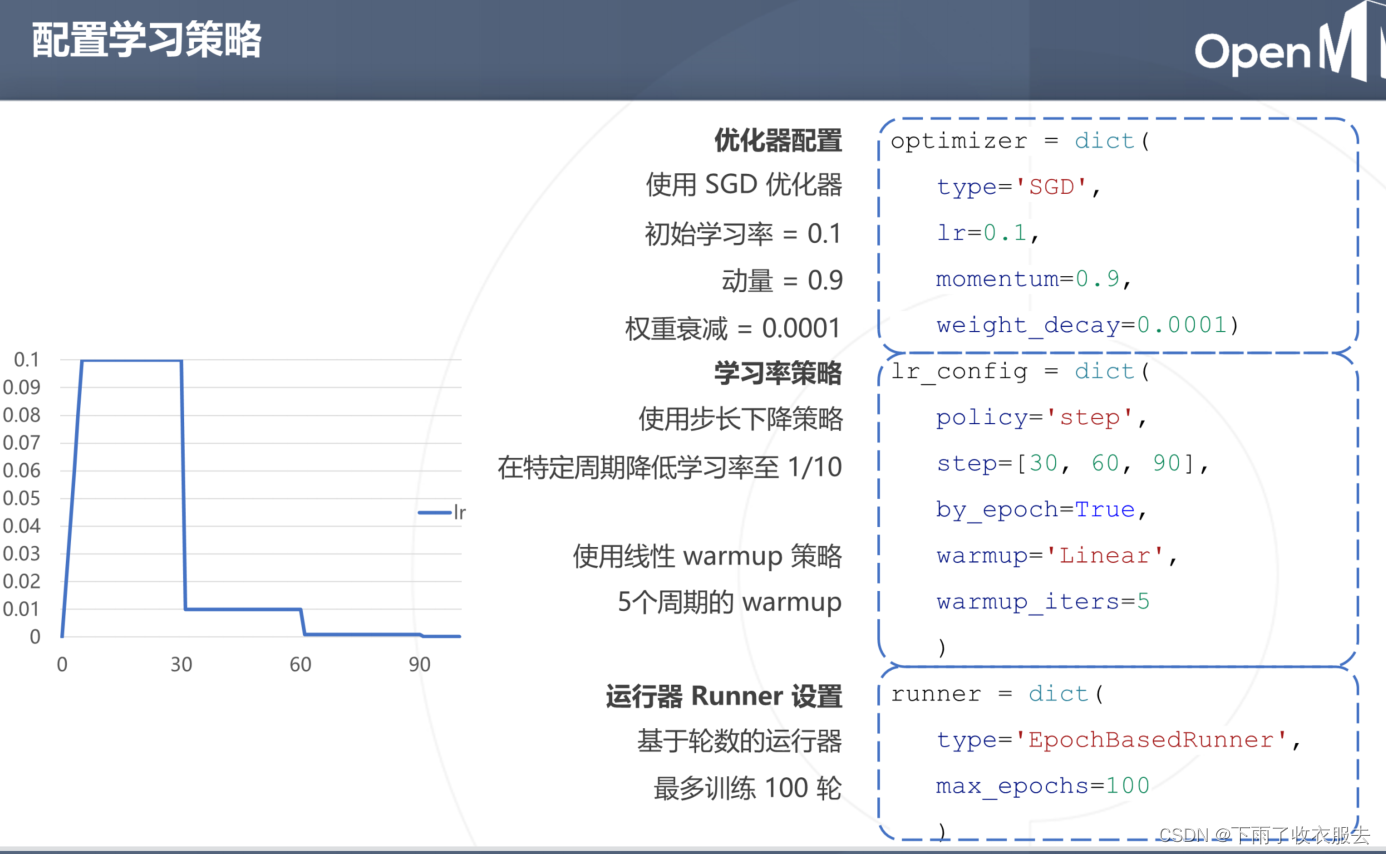The width and height of the screenshot is (1386, 854).
Task: Expand the 优化器配置 section heading
Action: coord(778,141)
